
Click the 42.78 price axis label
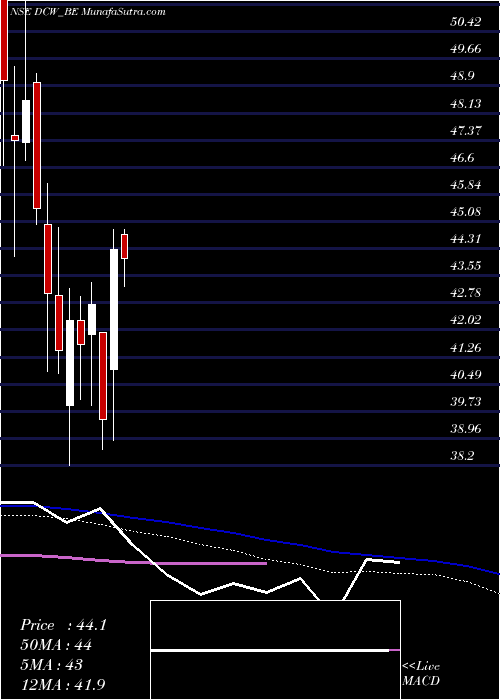coord(466,293)
